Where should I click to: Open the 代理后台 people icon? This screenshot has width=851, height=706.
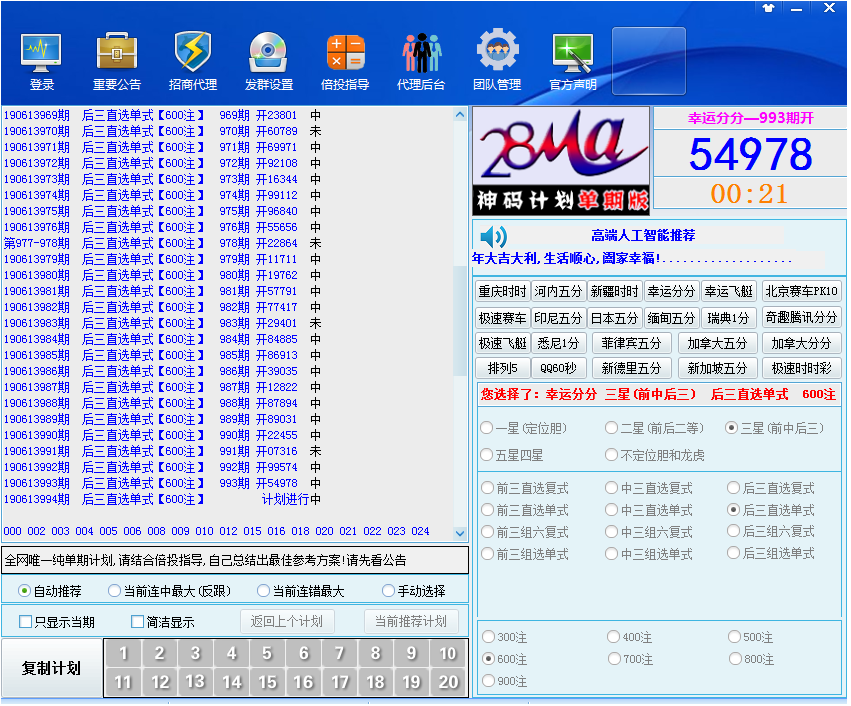[x=421, y=52]
